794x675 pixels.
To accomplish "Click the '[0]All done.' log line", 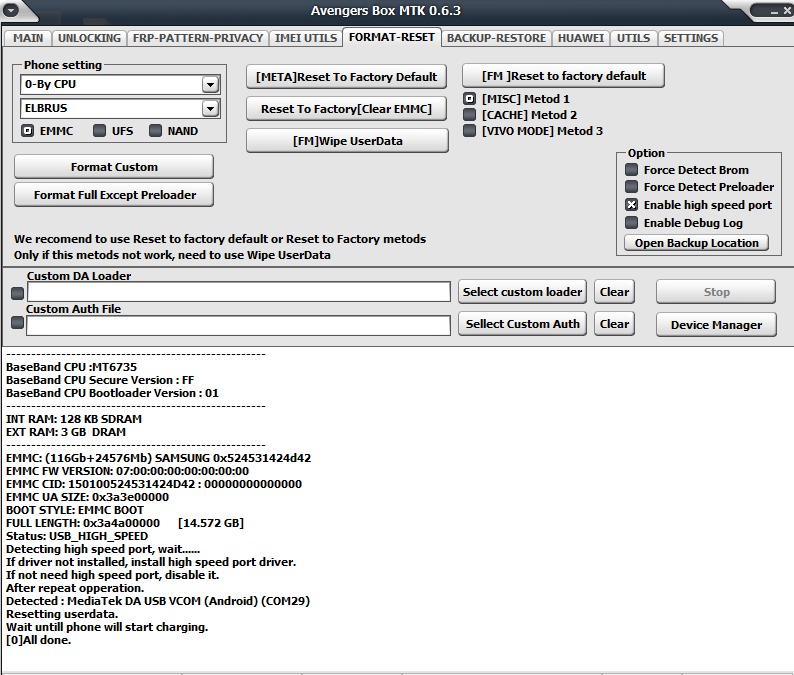I will point(38,640).
